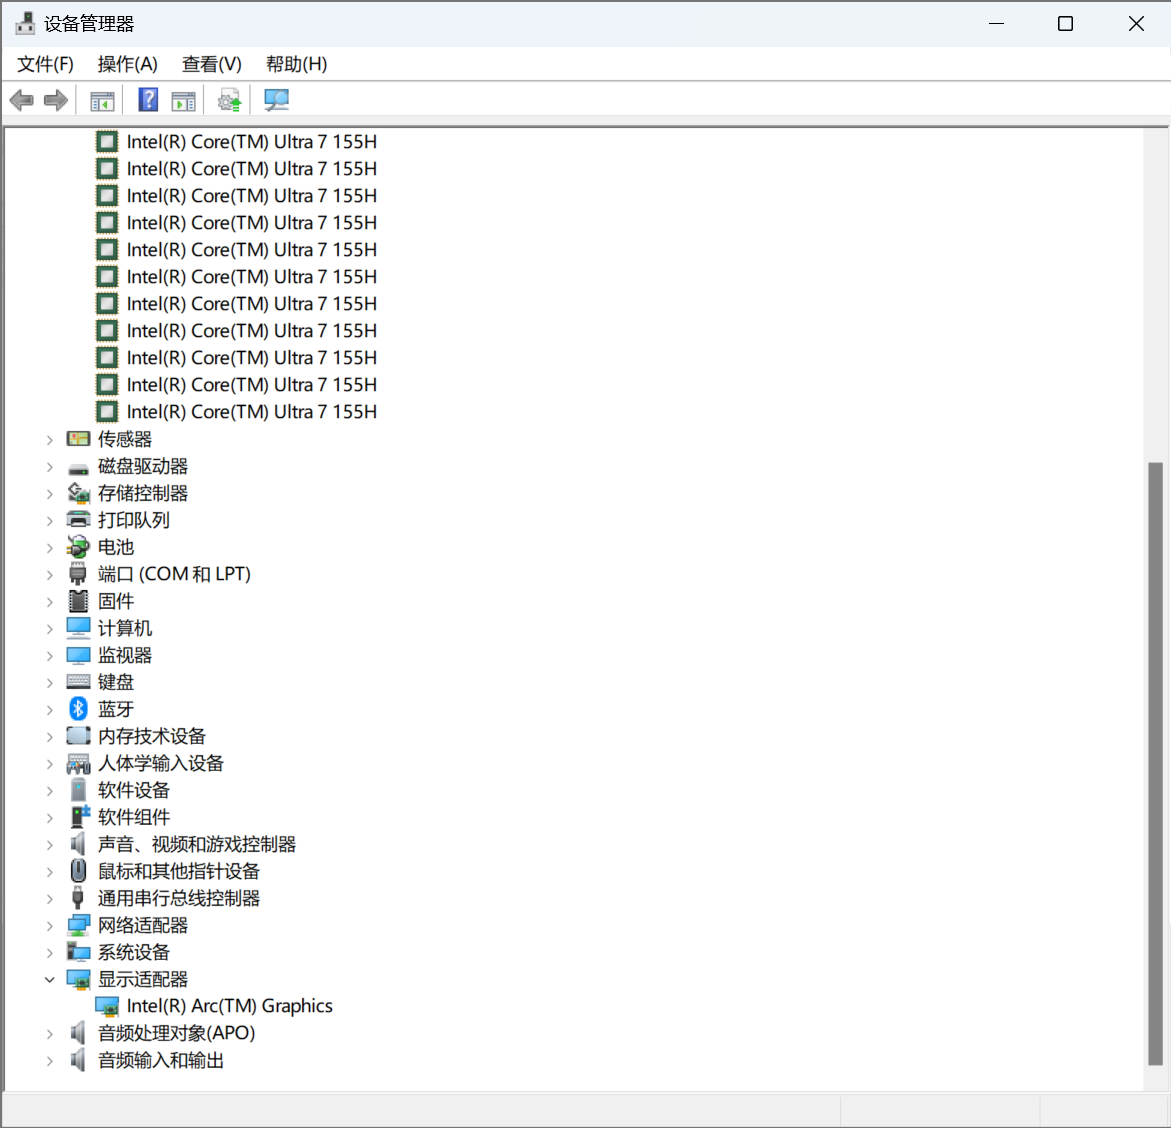Image resolution: width=1171 pixels, height=1128 pixels.
Task: Click the Forward arrow toolbar icon
Action: 56,100
